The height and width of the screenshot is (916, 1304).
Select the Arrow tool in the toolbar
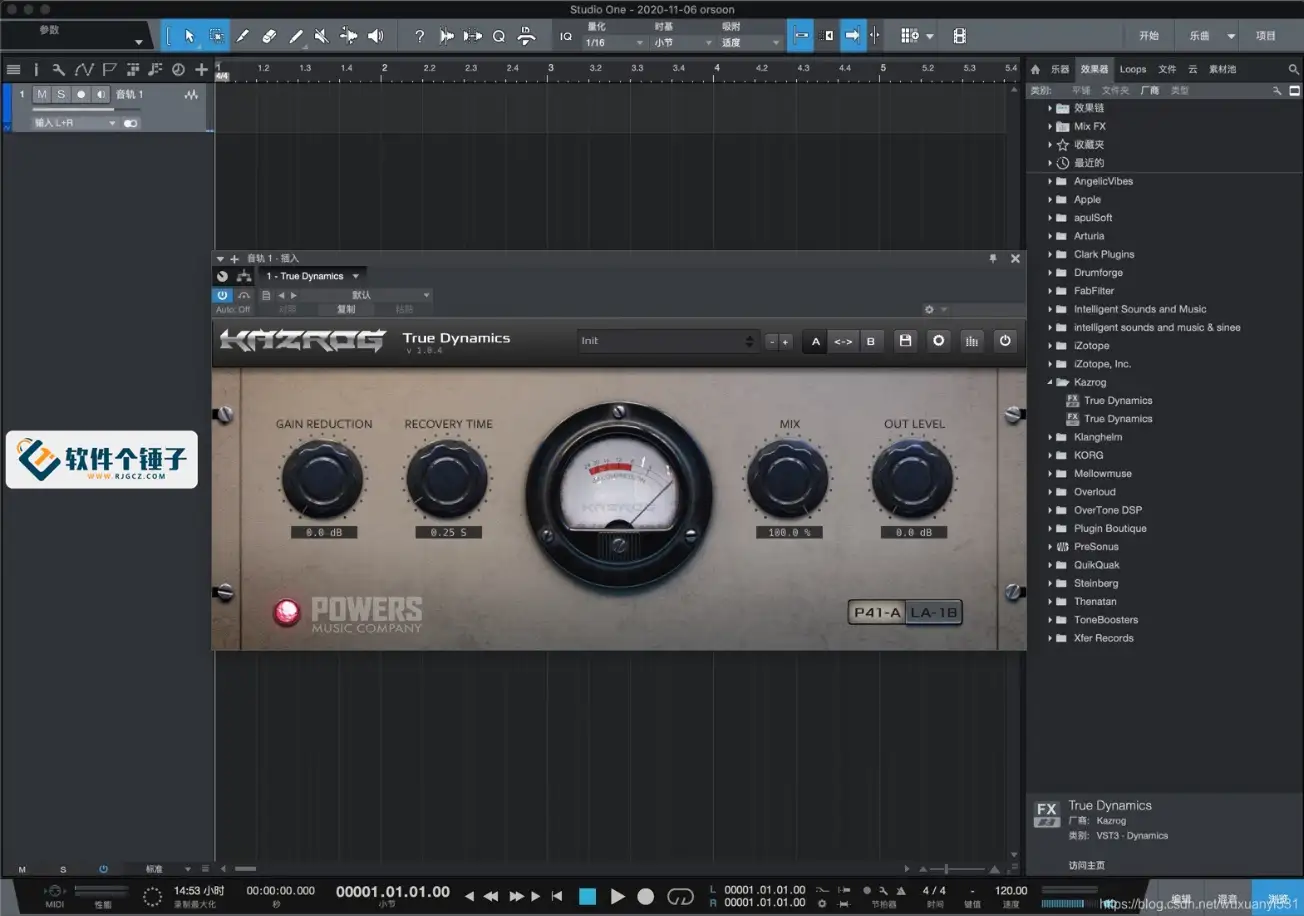[190, 36]
